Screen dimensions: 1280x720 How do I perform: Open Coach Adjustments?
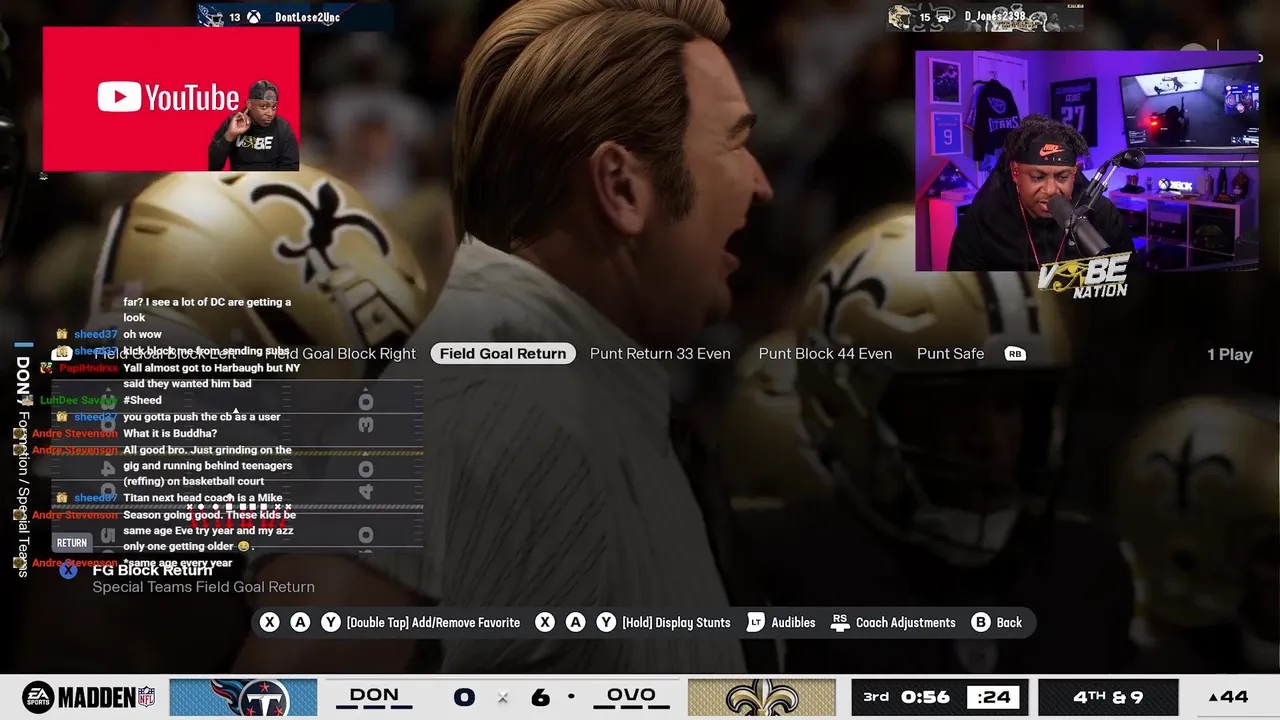pos(905,622)
